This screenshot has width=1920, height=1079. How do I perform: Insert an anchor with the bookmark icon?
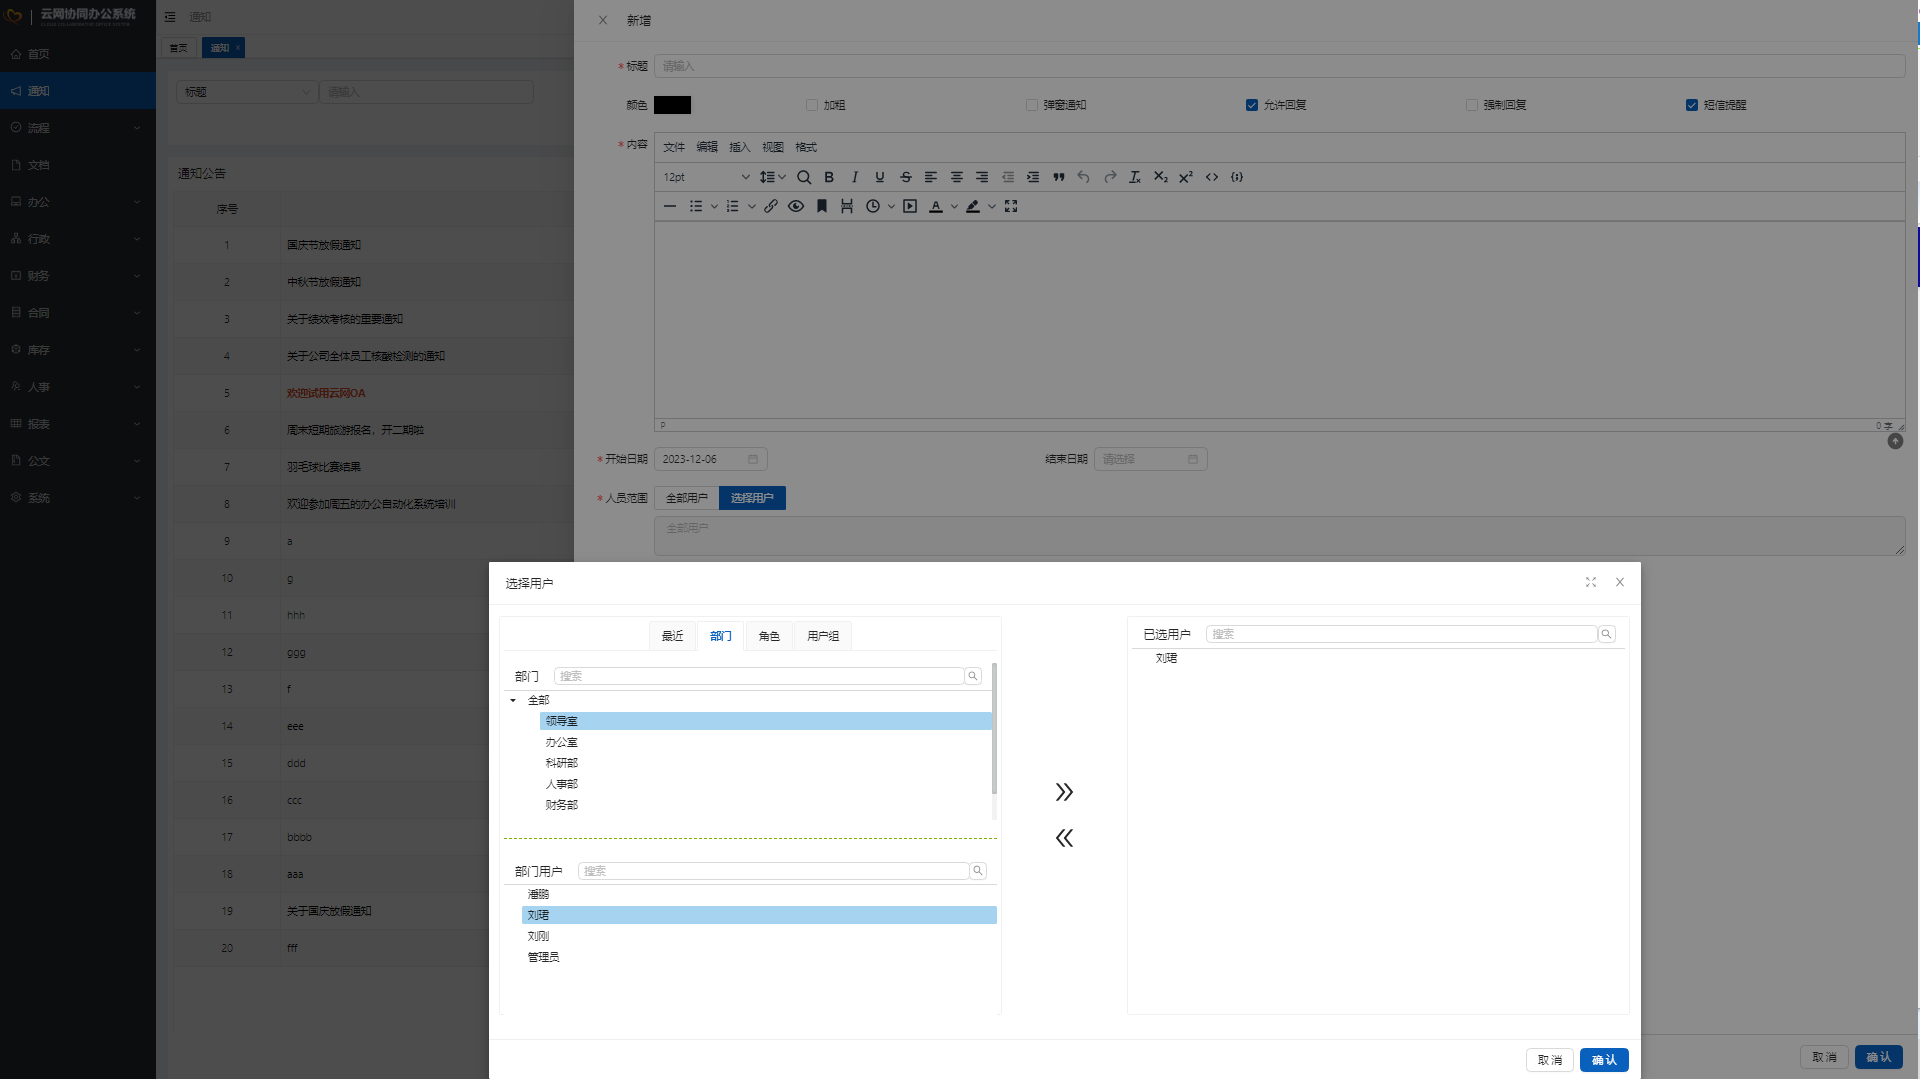click(x=822, y=206)
